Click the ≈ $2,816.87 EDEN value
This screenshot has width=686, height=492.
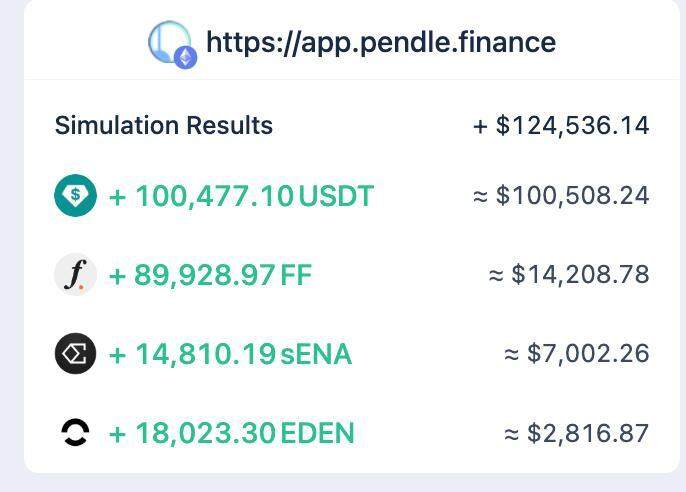pyautogui.click(x=577, y=432)
